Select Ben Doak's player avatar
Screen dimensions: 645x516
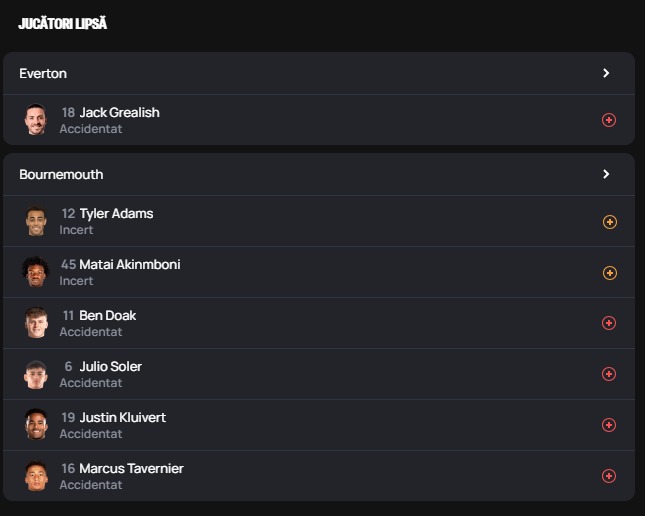pos(36,323)
